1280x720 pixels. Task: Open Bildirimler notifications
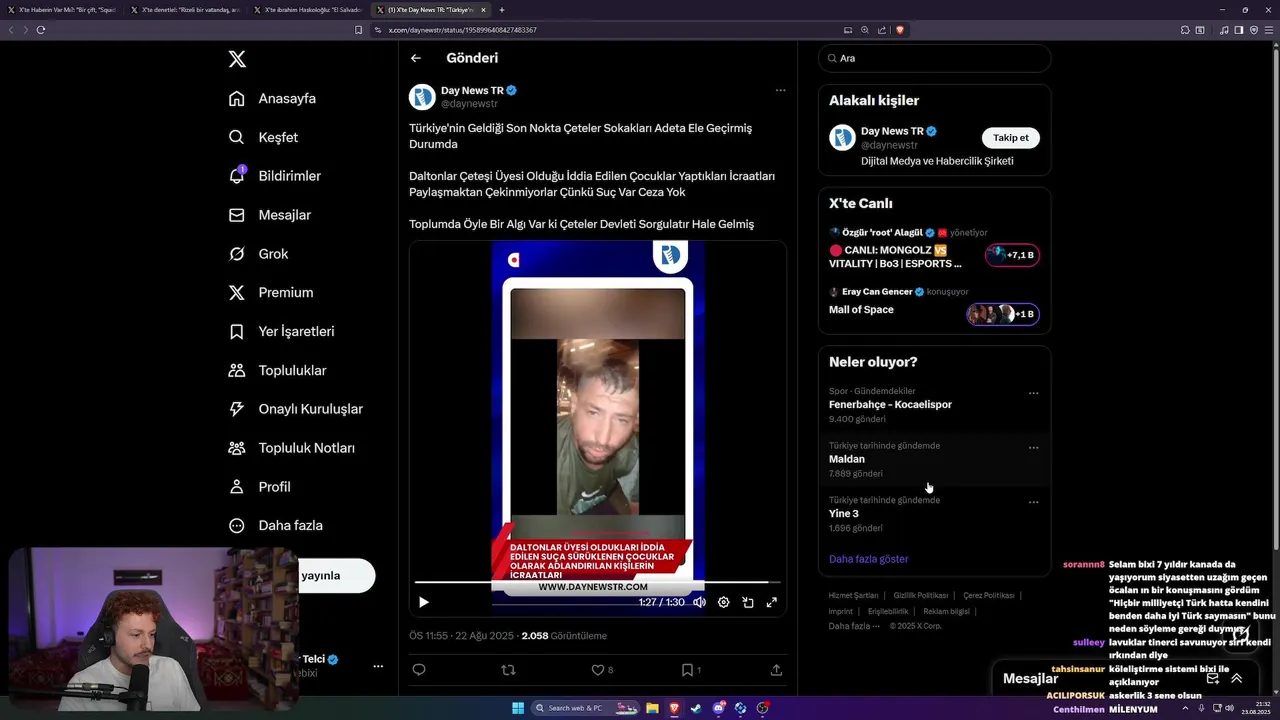[x=275, y=176]
